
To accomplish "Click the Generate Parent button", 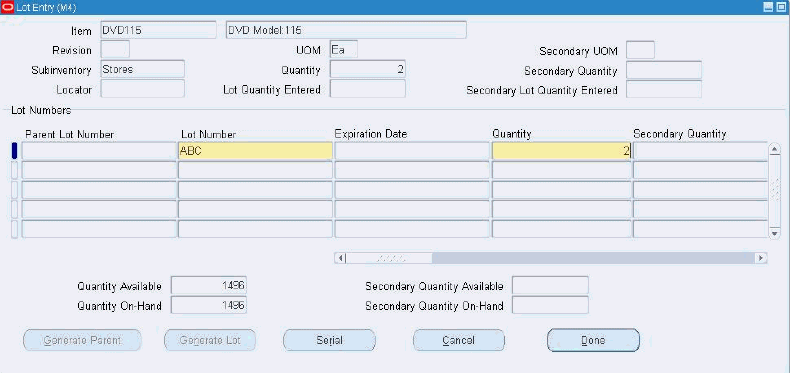I will 82,340.
